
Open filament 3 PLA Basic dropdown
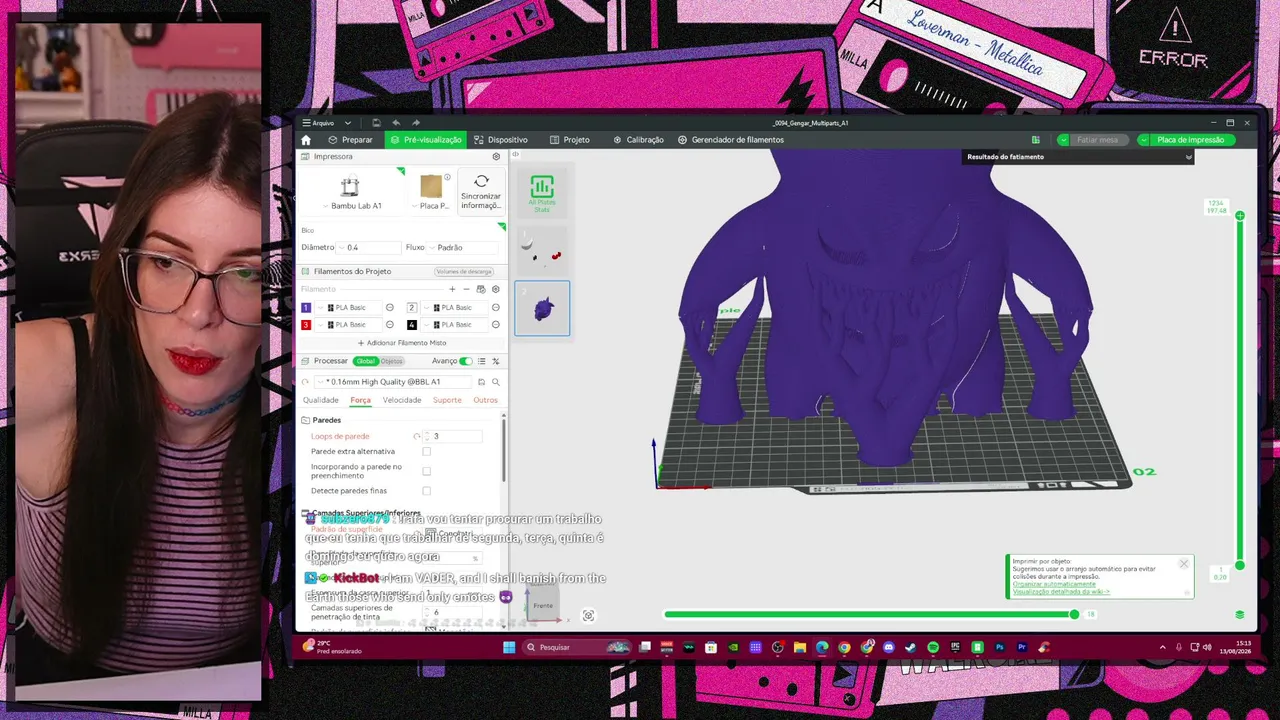350,325
